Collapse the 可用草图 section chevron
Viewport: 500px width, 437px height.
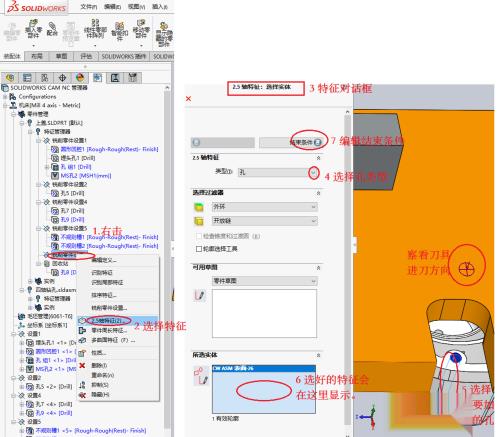point(318,268)
